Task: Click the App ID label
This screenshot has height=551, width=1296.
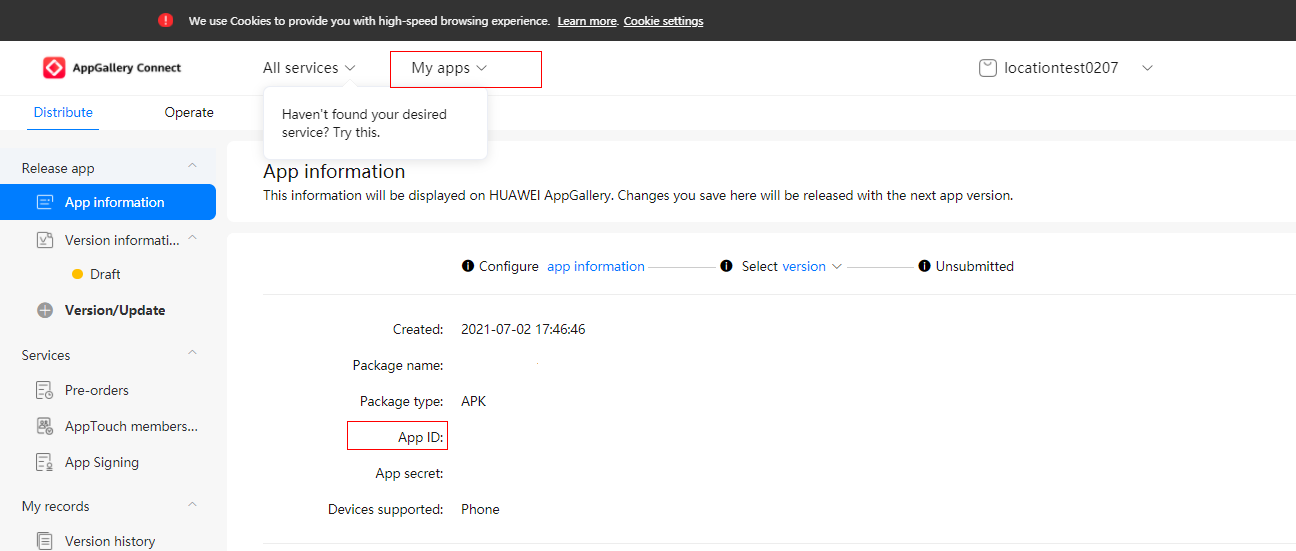Action: click(x=420, y=437)
